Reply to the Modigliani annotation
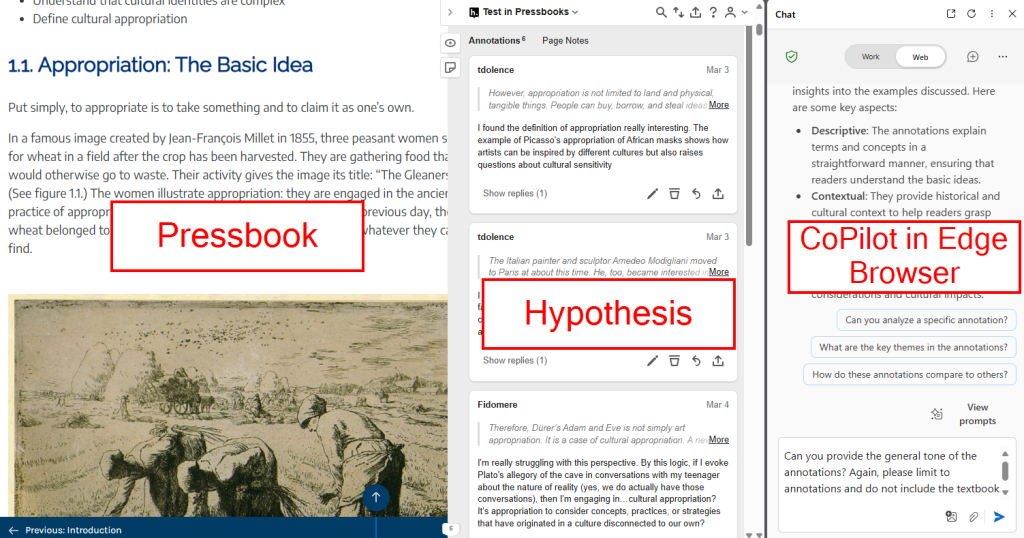 coord(696,361)
